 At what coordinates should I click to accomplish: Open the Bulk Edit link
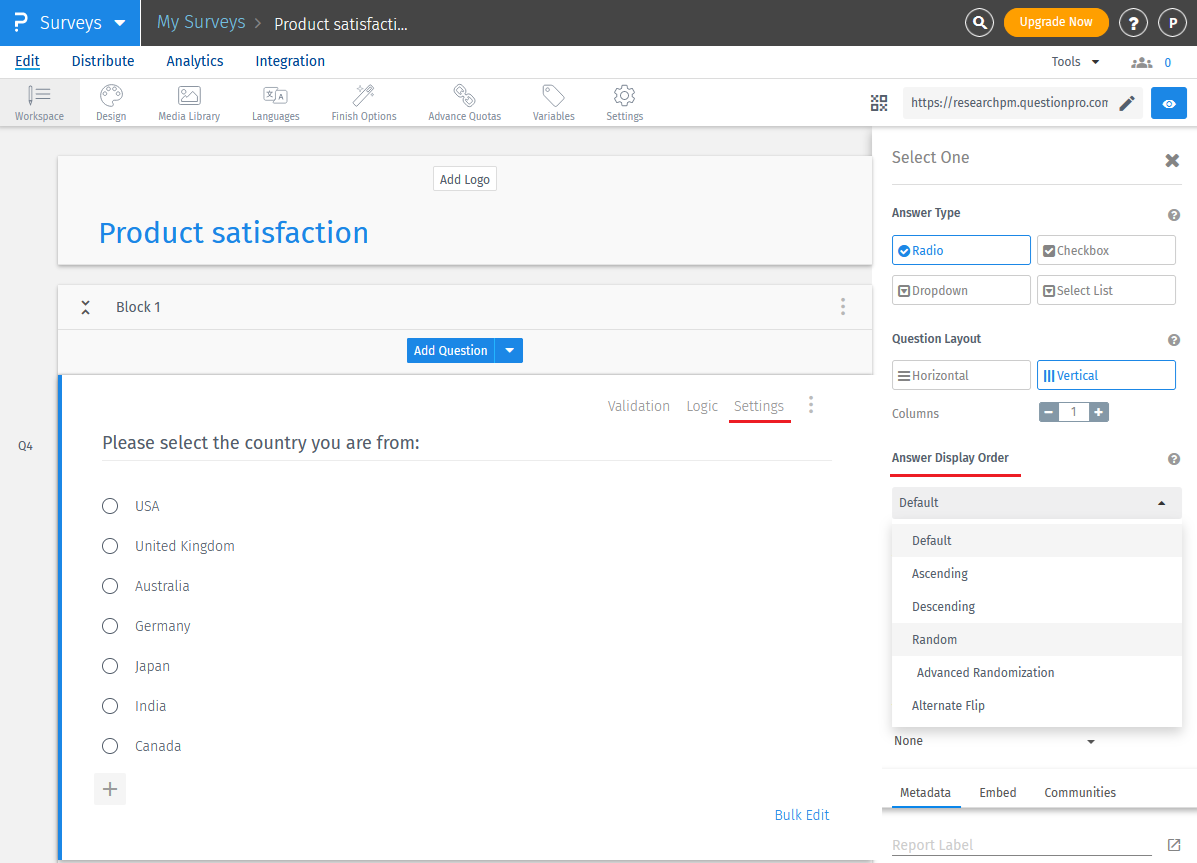[801, 815]
